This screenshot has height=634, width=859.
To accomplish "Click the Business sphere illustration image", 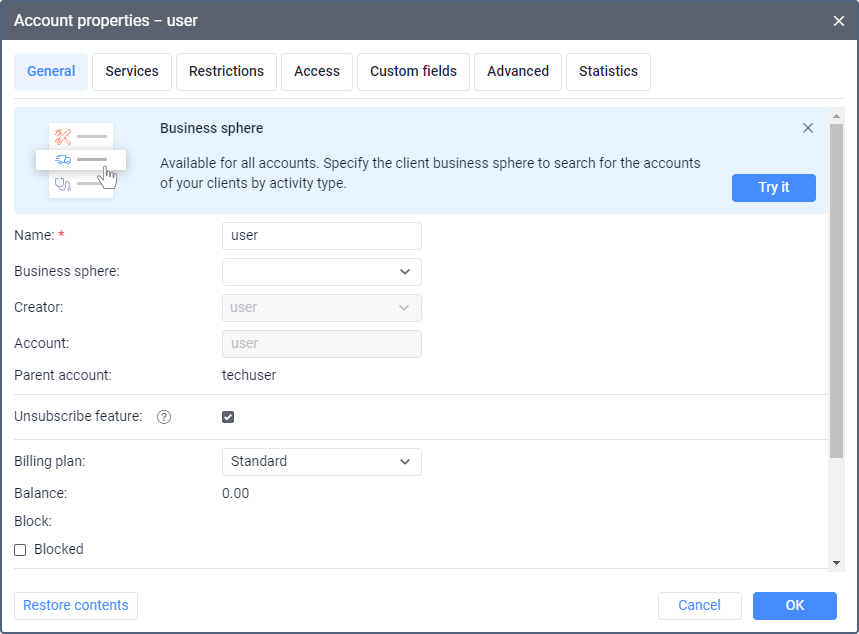I will [x=81, y=160].
